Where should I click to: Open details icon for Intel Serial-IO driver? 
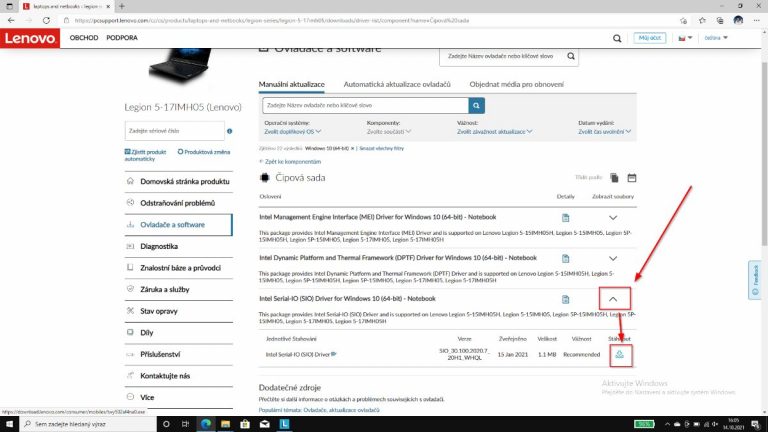[x=565, y=299]
